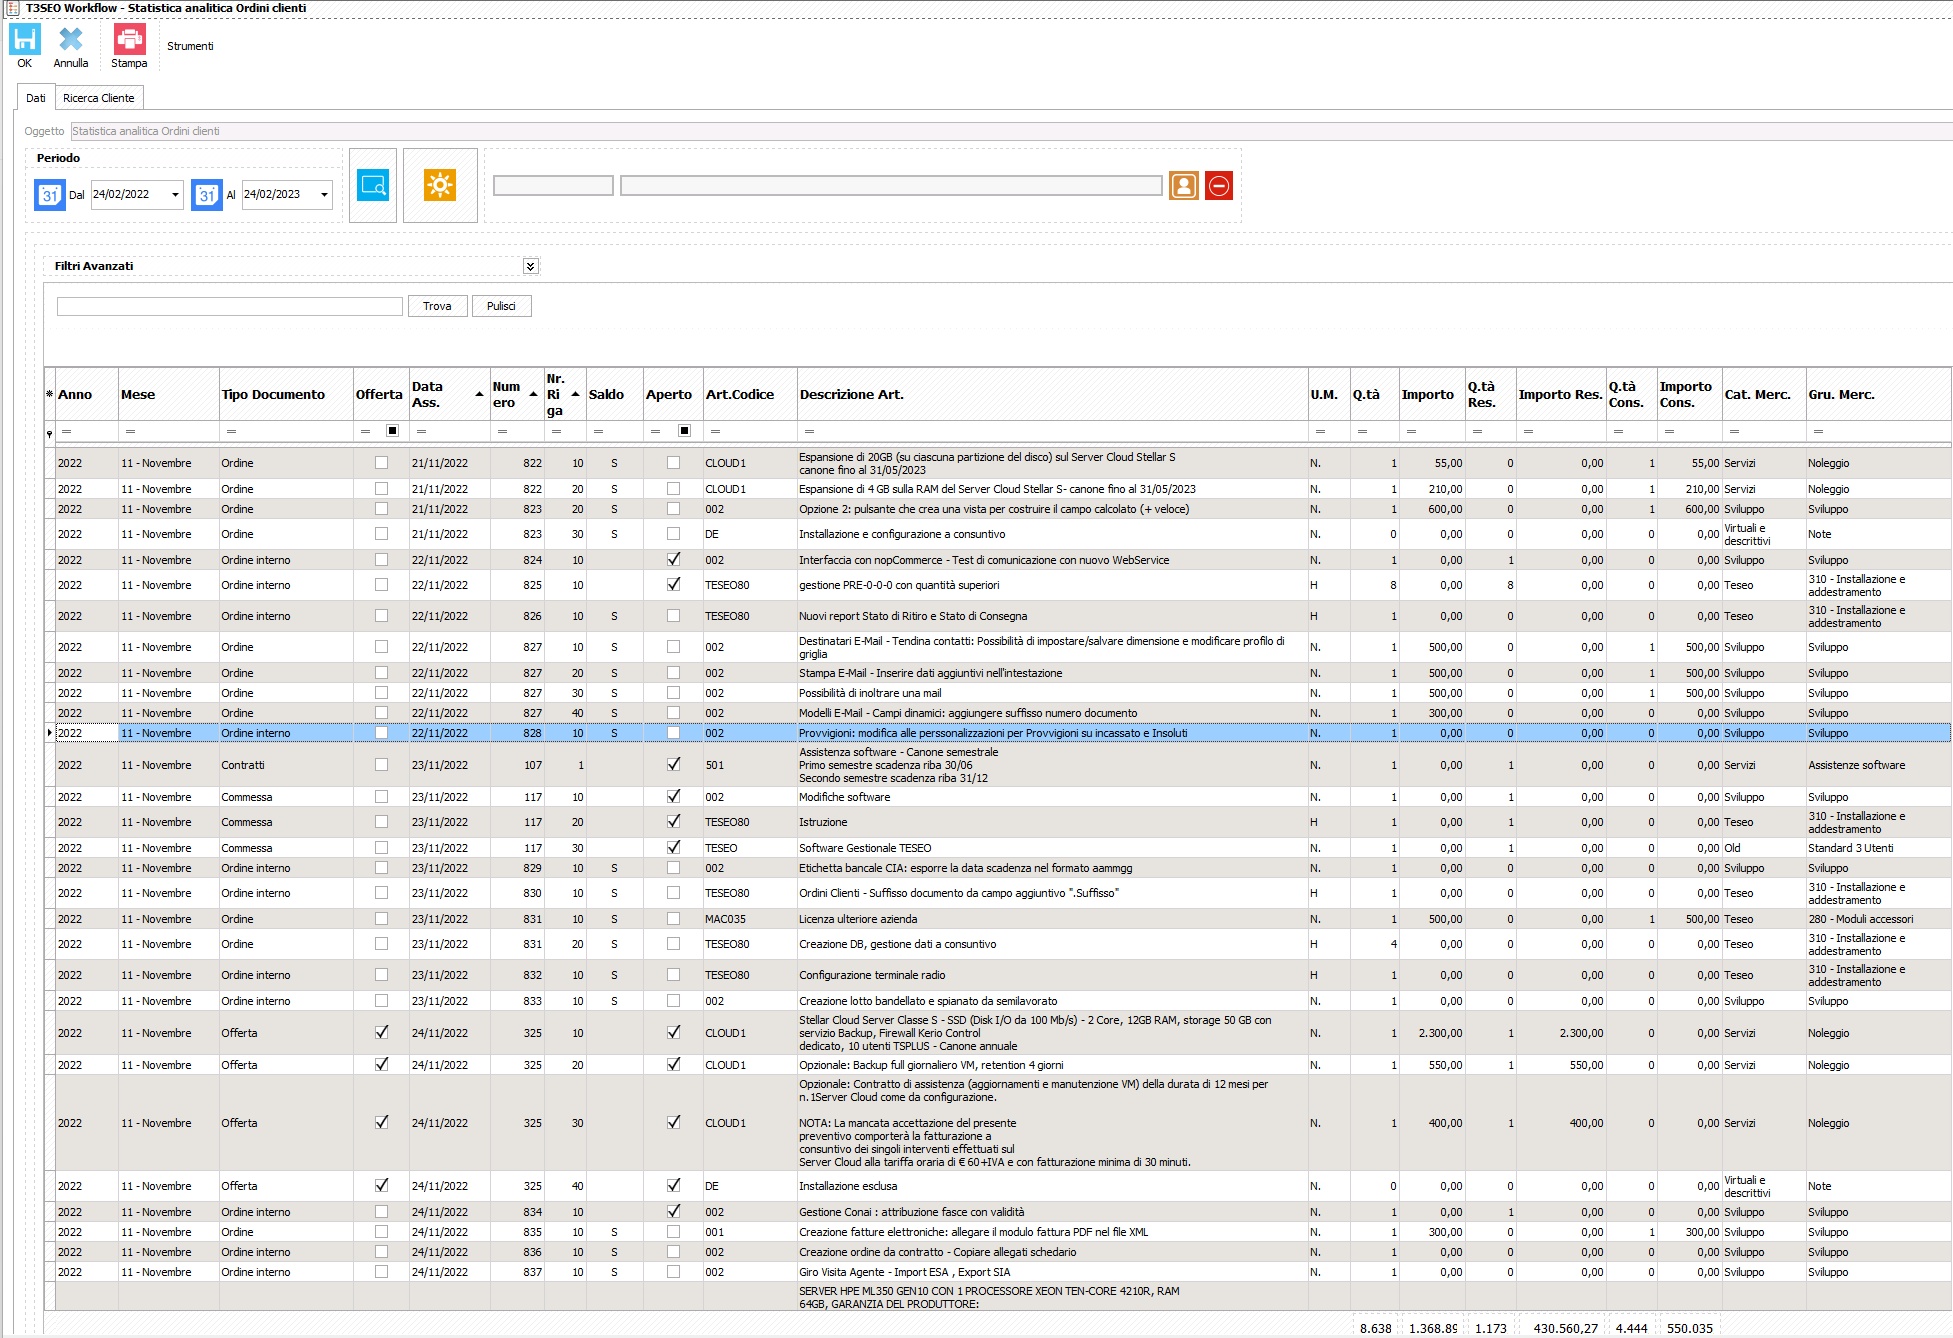Click equals filter operator under Importo
1953x1338 pixels.
[x=1411, y=431]
